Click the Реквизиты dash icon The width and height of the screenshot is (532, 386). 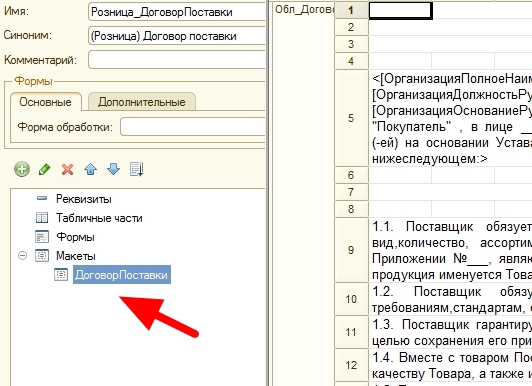42,198
